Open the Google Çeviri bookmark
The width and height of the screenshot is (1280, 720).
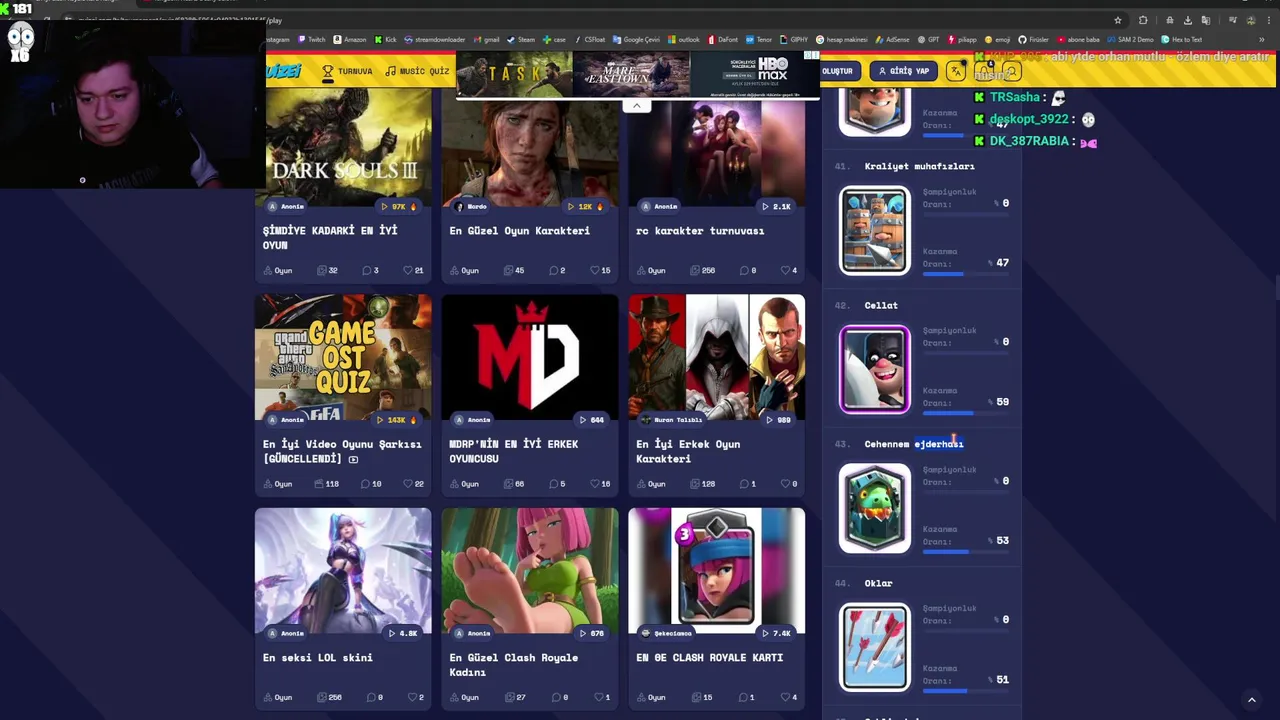pyautogui.click(x=636, y=40)
